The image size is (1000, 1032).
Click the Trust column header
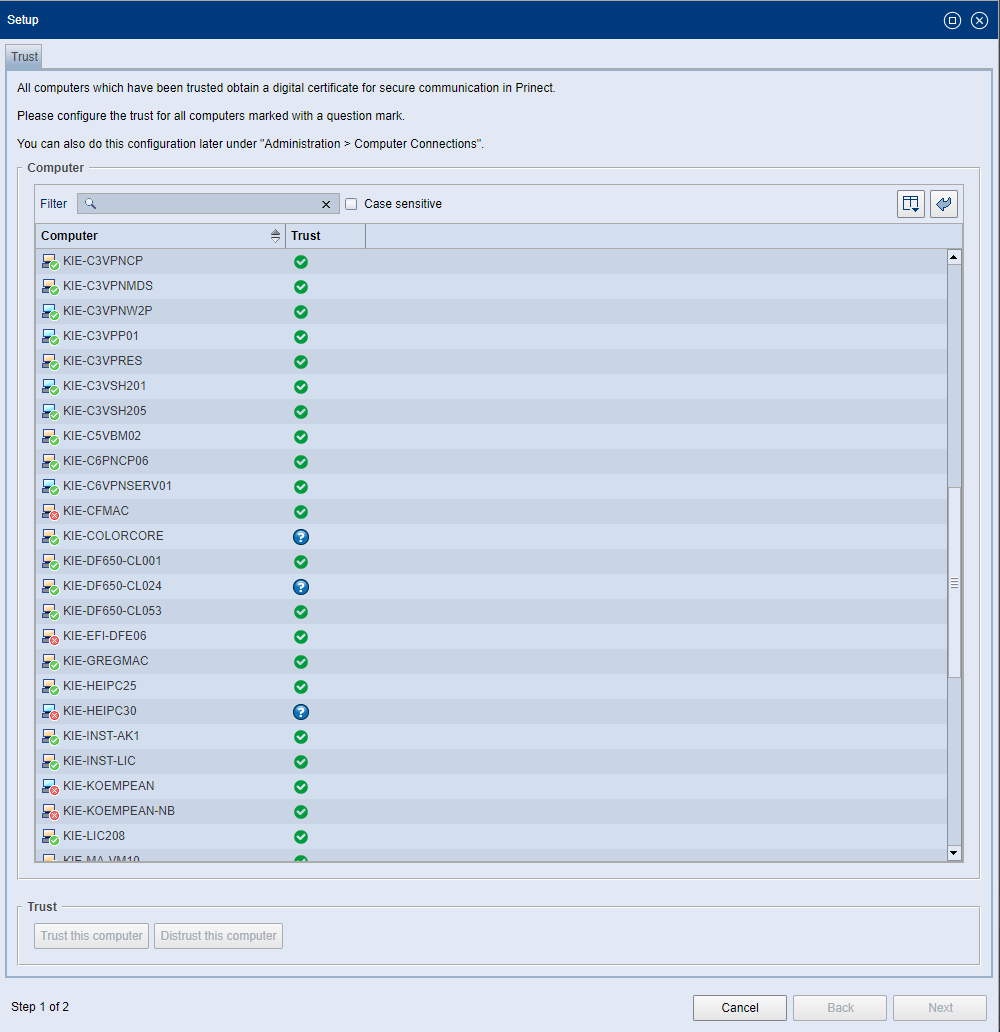[x=324, y=236]
